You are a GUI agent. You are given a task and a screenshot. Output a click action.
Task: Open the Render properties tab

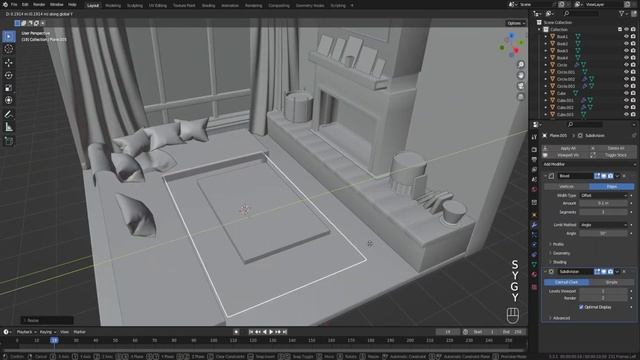coord(534,150)
